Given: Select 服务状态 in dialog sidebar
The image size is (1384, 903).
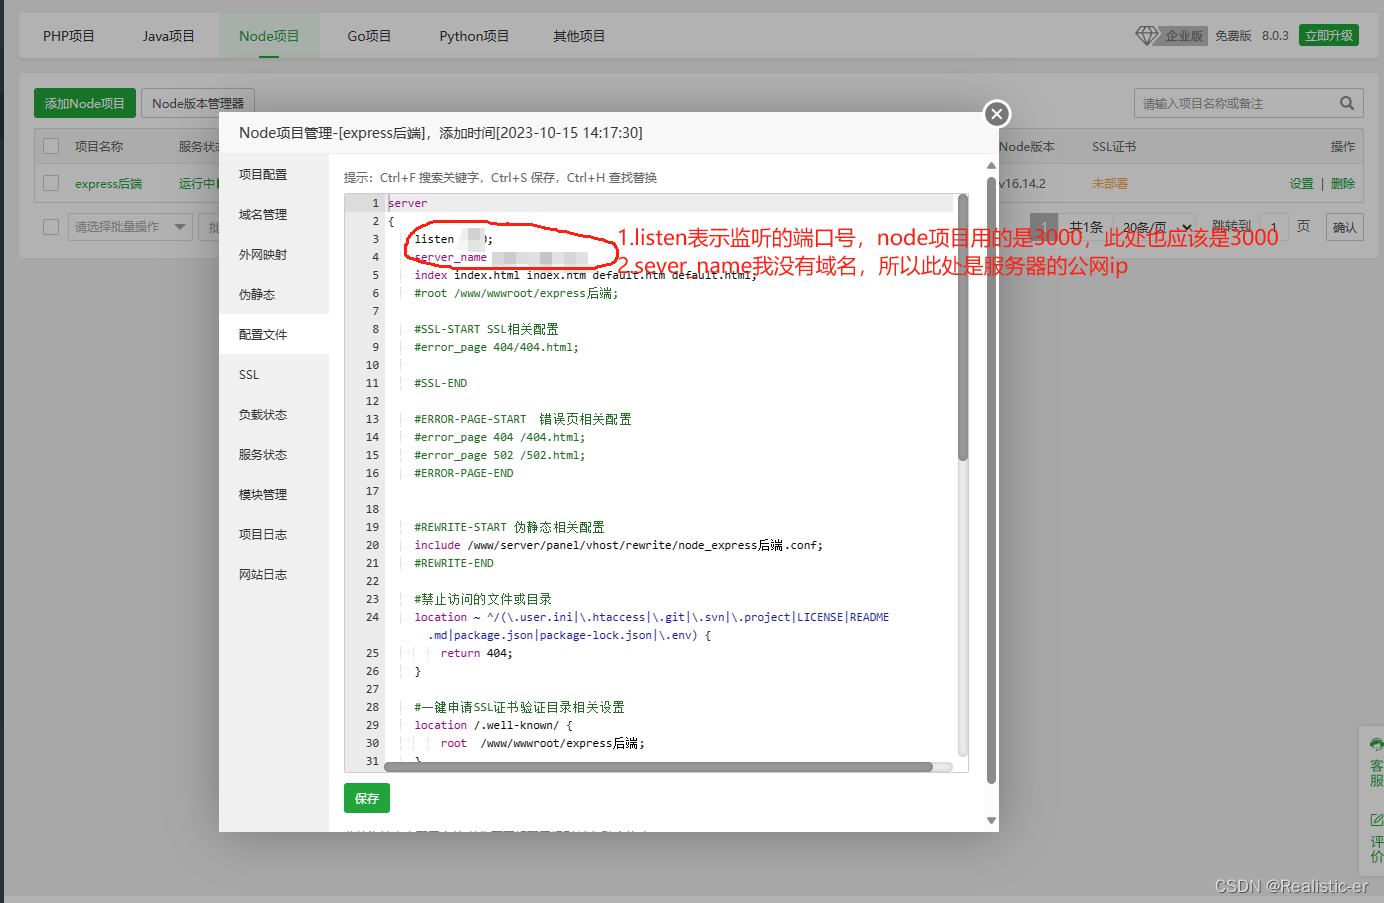Looking at the screenshot, I should pos(274,454).
